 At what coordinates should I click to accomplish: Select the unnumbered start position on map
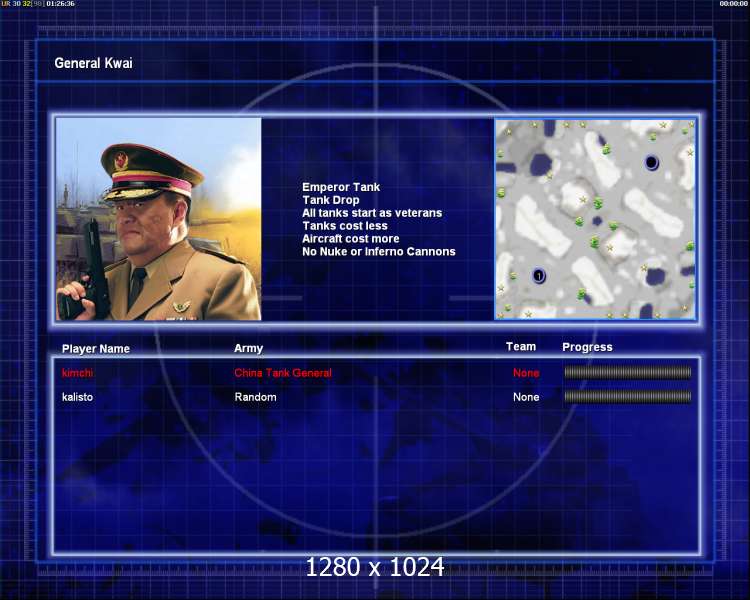(651, 163)
